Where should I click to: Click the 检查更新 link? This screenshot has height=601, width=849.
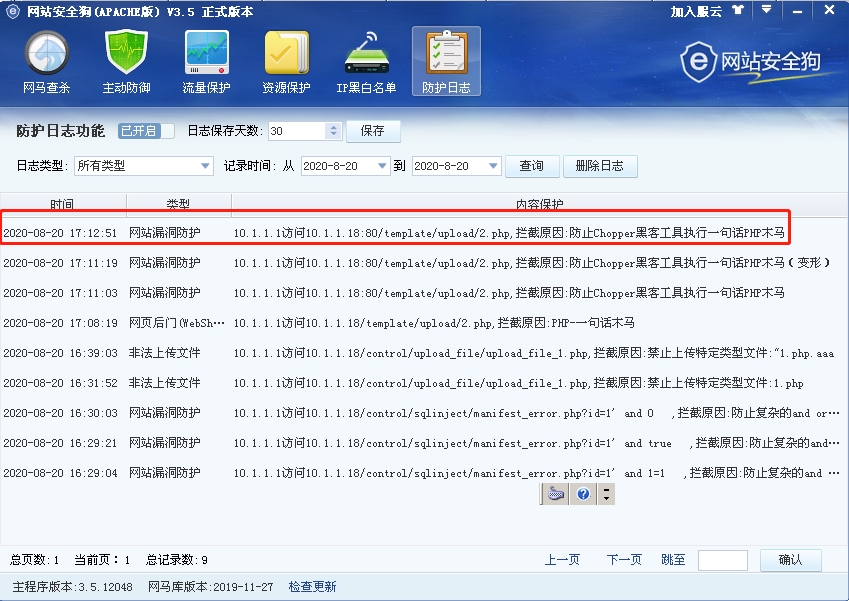click(312, 586)
